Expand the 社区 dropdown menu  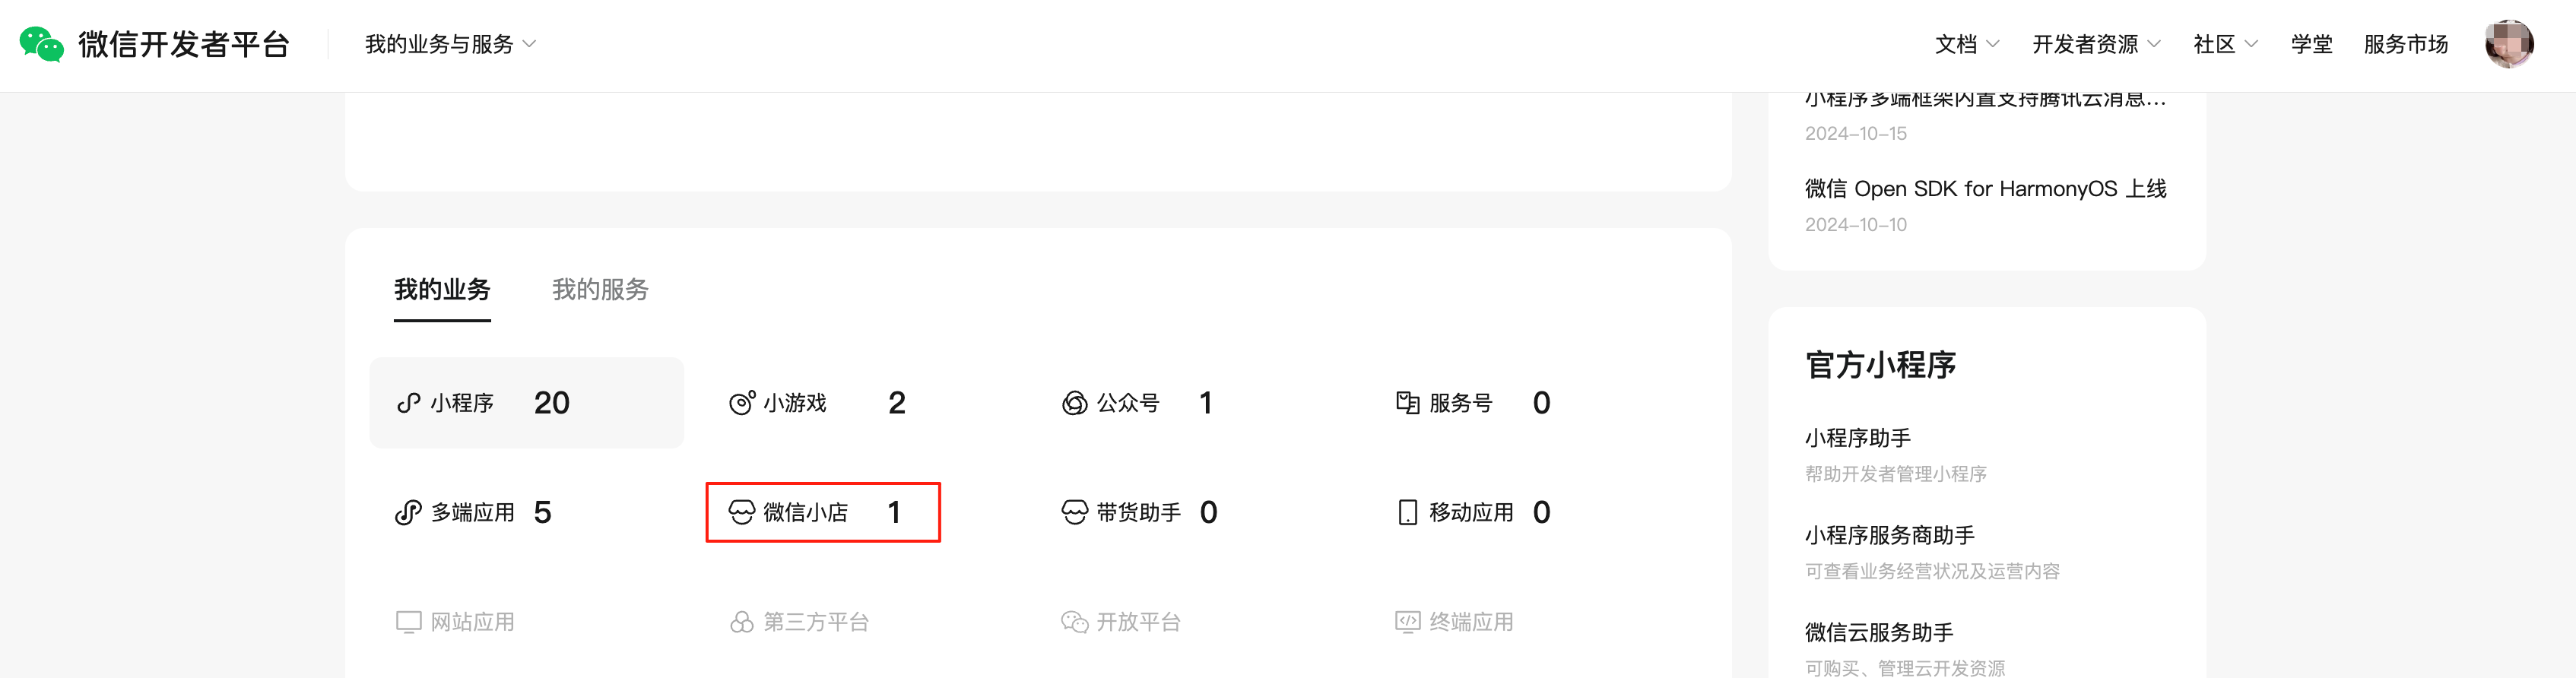click(x=2225, y=44)
